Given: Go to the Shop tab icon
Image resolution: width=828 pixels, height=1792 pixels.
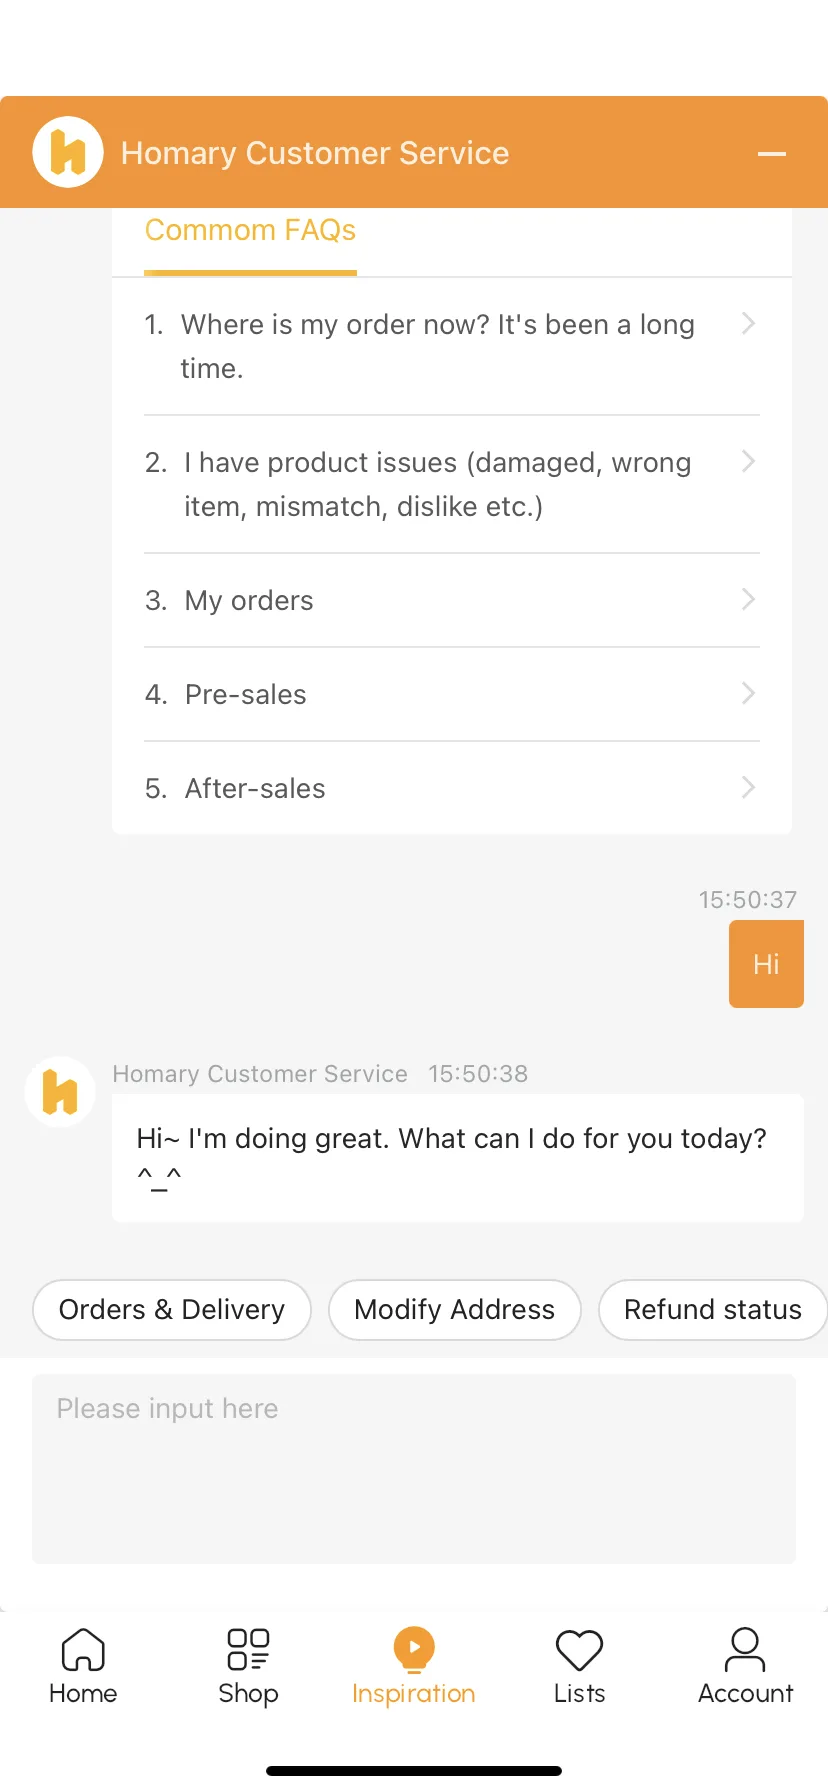Looking at the screenshot, I should tap(248, 1650).
